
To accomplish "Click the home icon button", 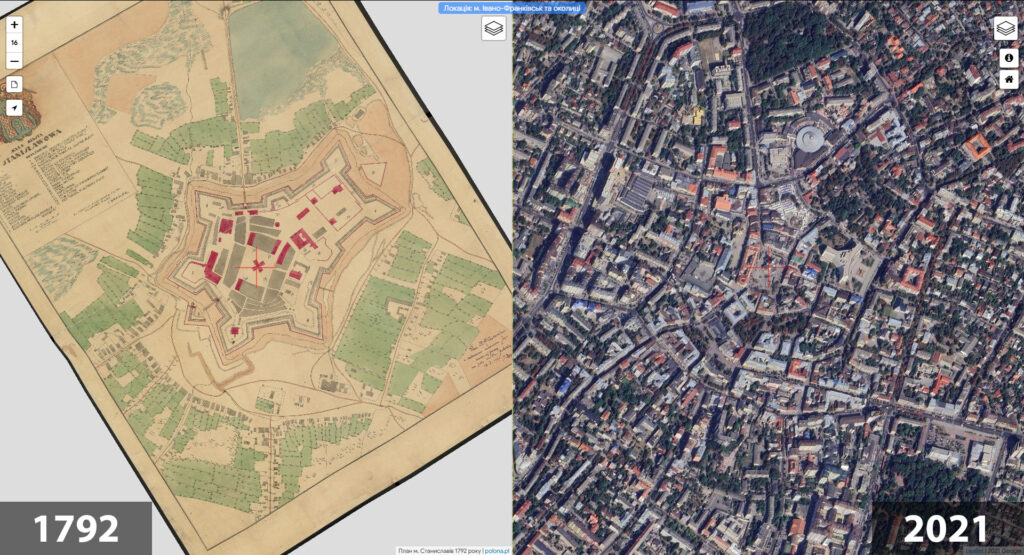I will pyautogui.click(x=1009, y=78).
